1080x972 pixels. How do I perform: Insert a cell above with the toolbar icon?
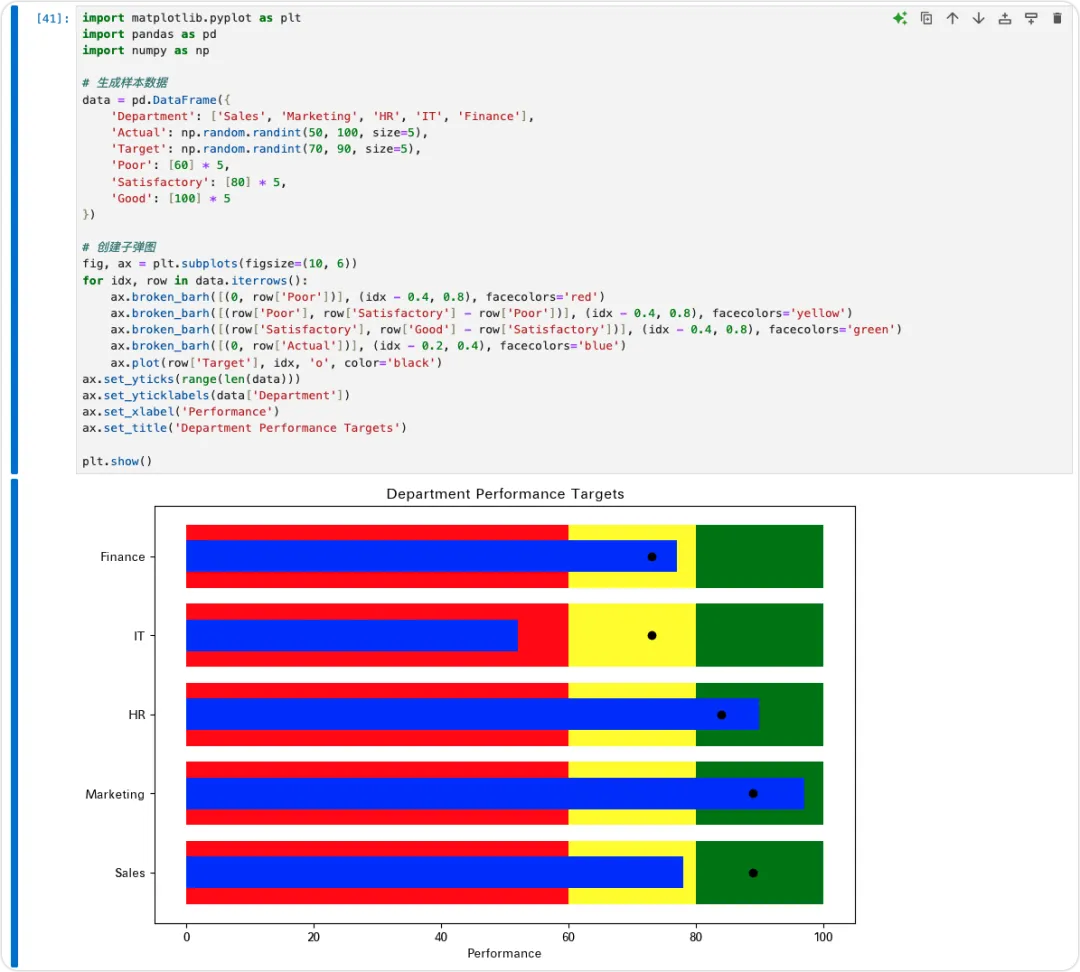click(1005, 19)
